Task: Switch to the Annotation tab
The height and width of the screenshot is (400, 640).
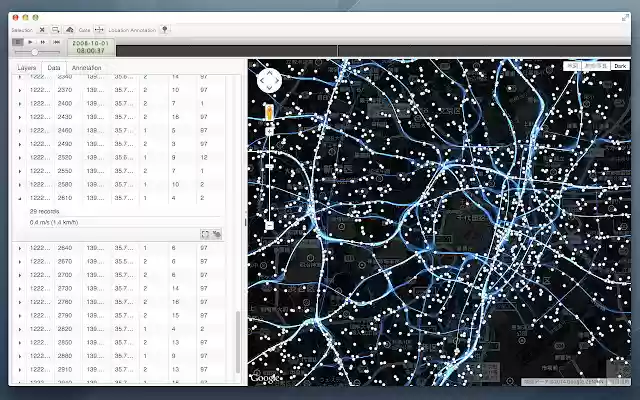Action: tap(87, 68)
